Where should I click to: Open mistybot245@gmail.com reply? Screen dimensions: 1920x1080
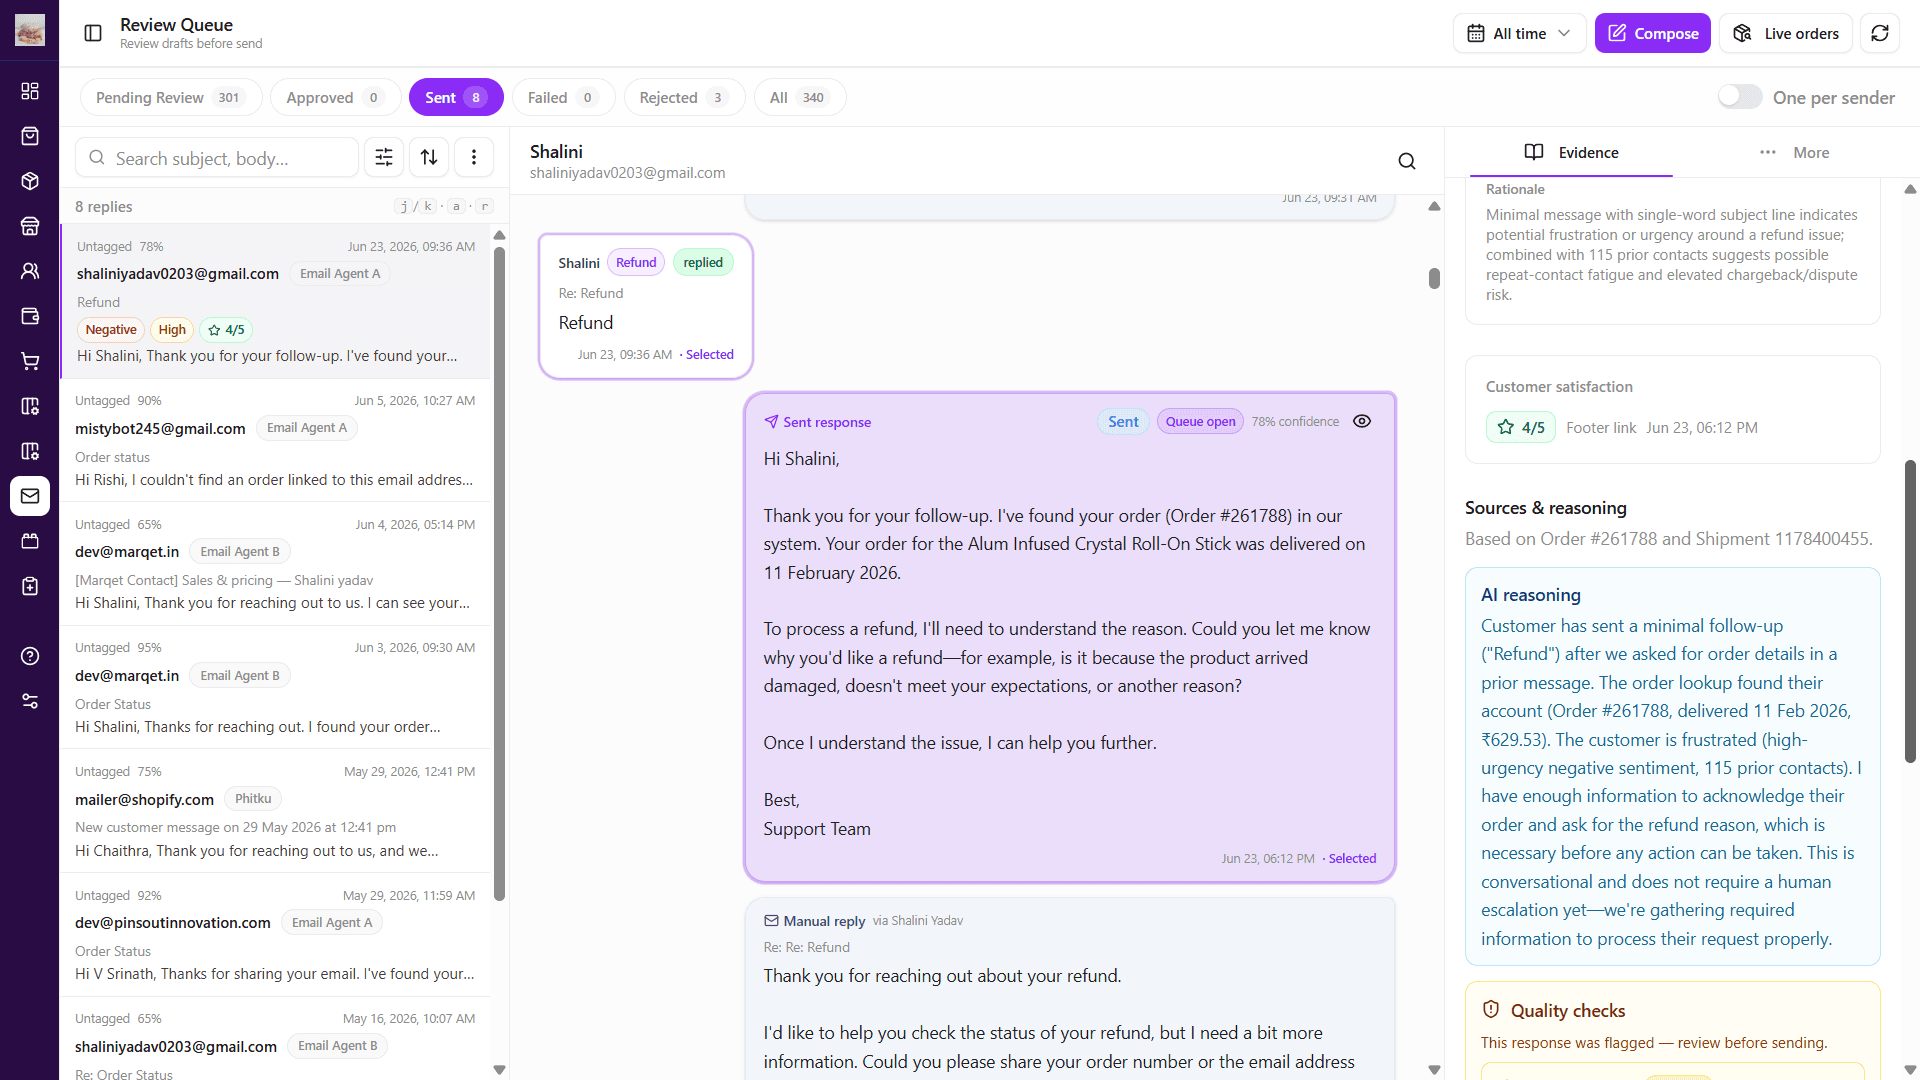tap(276, 440)
